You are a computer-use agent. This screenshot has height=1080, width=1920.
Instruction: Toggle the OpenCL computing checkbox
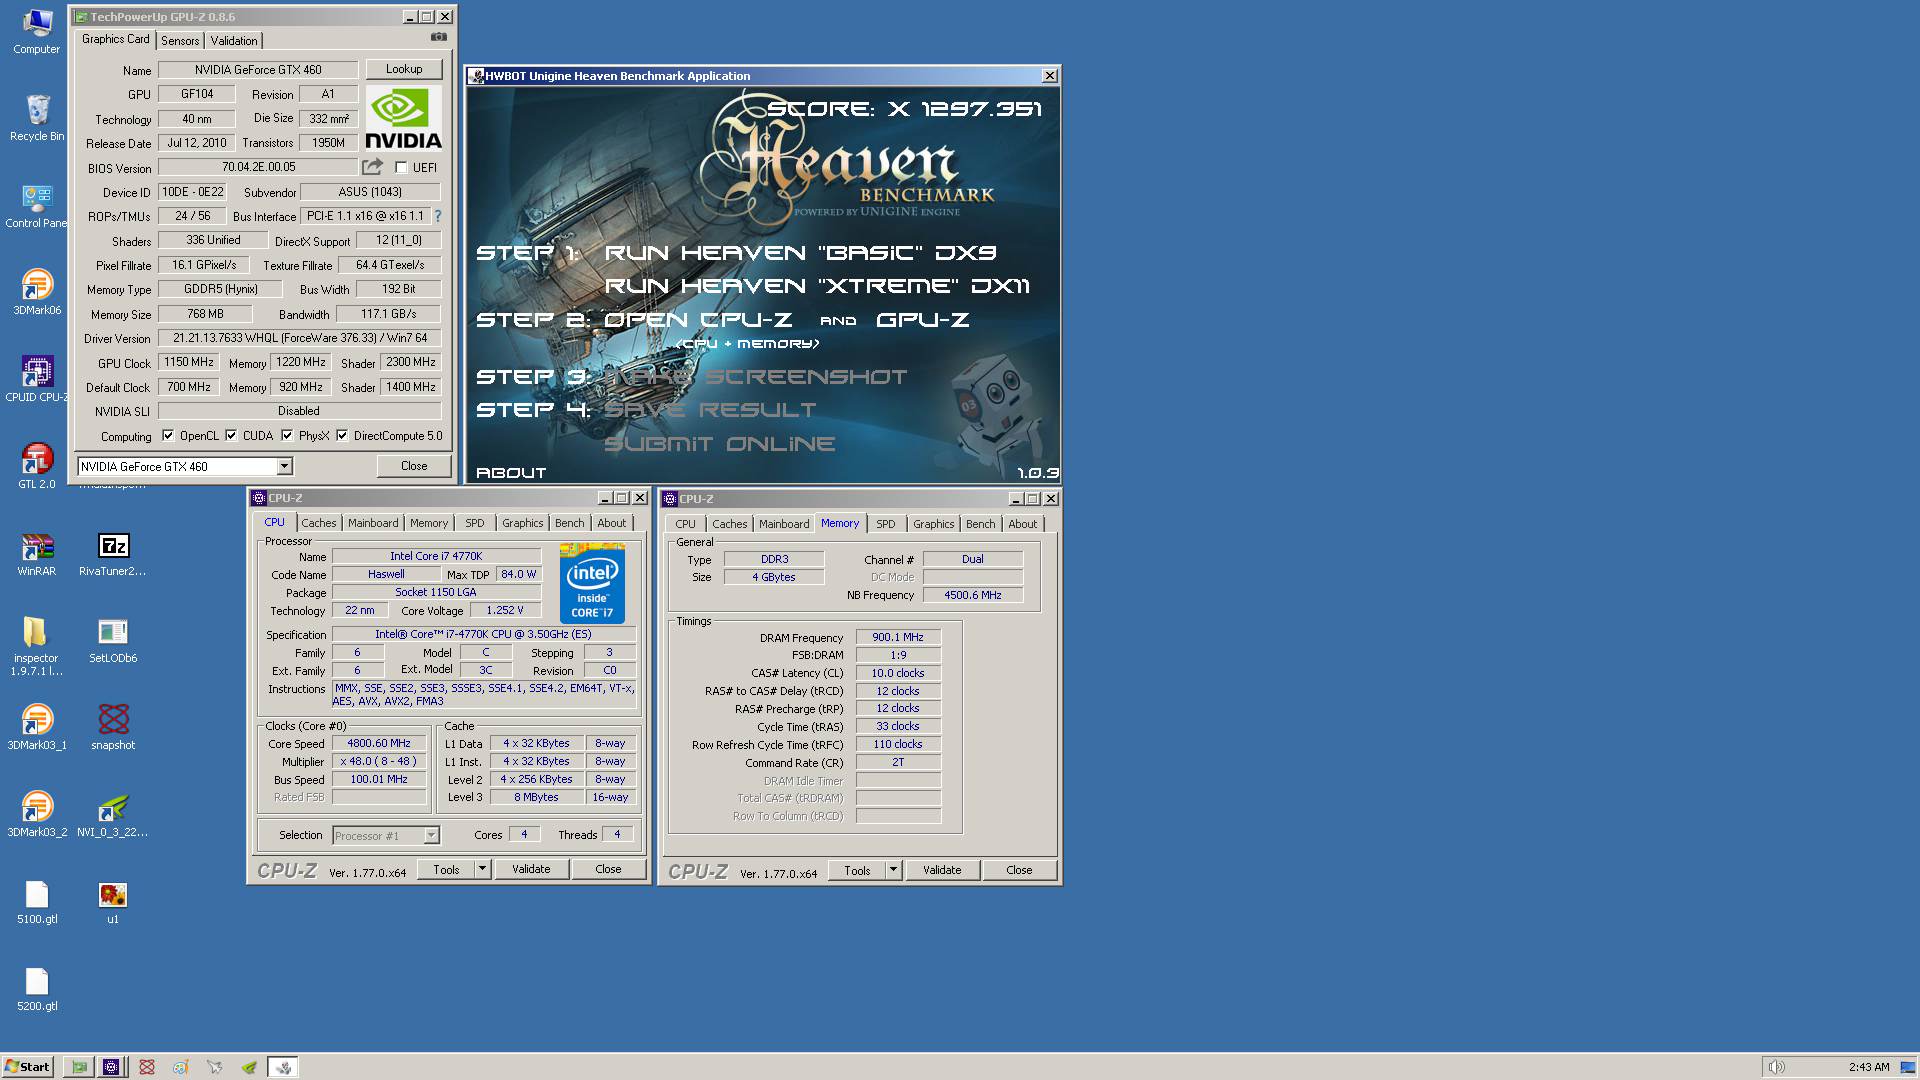[x=168, y=436]
